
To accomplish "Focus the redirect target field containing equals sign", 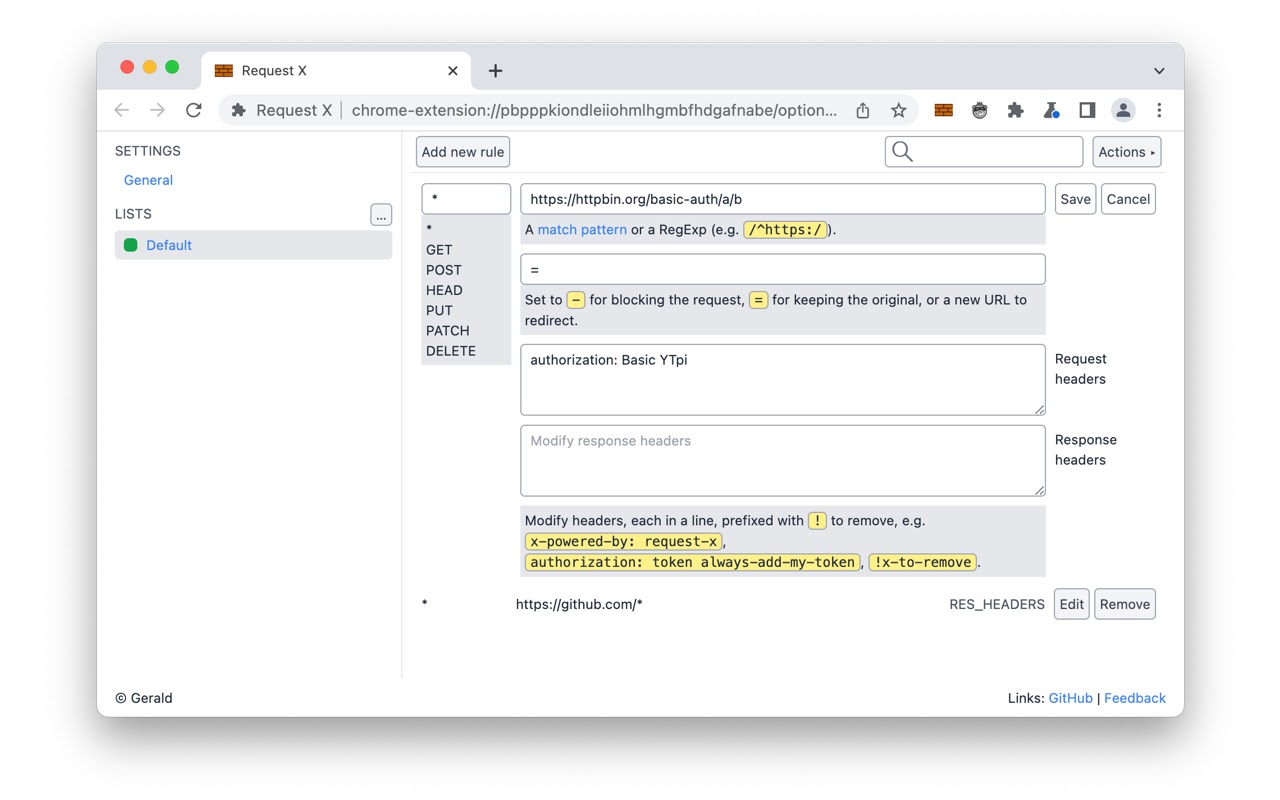I will pyautogui.click(x=783, y=269).
